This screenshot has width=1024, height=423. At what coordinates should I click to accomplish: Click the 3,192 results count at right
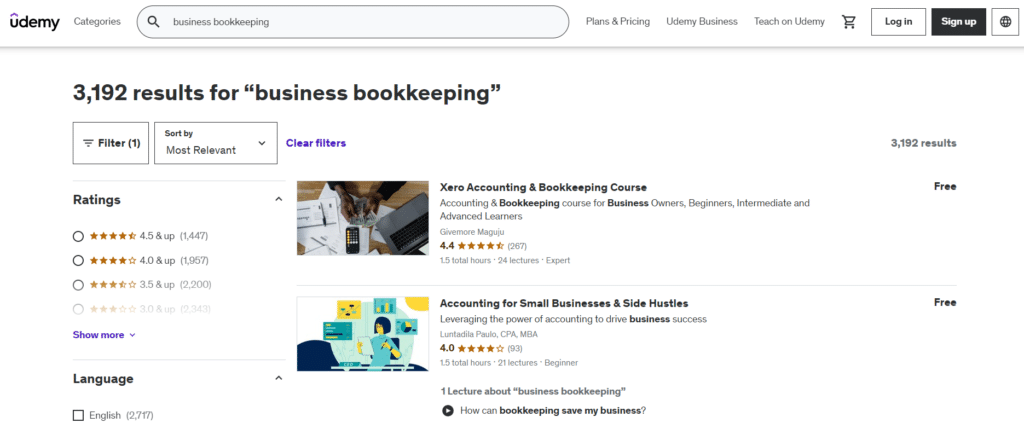(923, 143)
